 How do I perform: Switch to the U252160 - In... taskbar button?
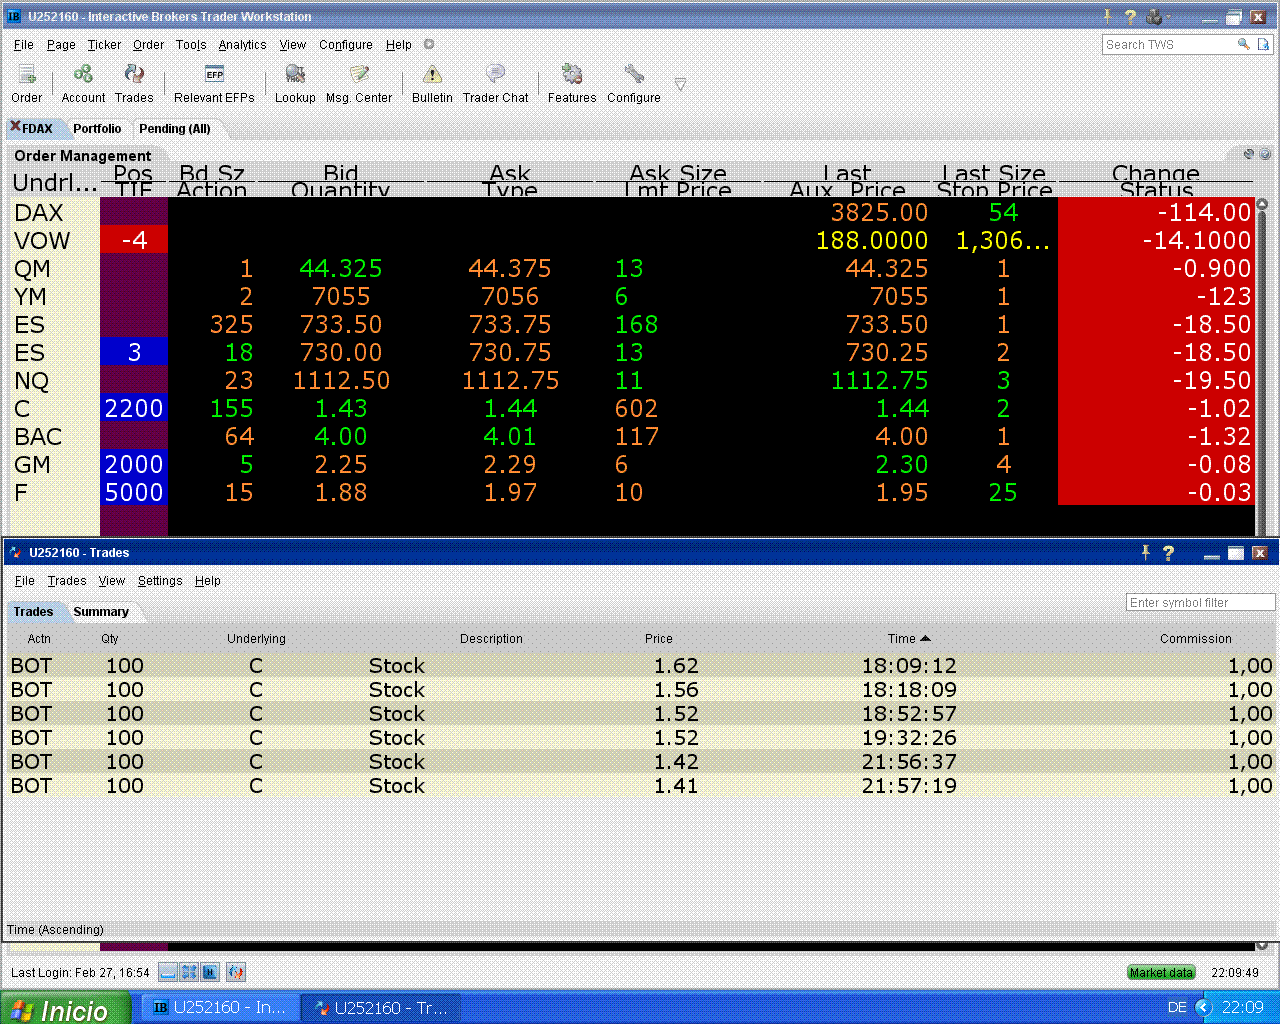[218, 1008]
